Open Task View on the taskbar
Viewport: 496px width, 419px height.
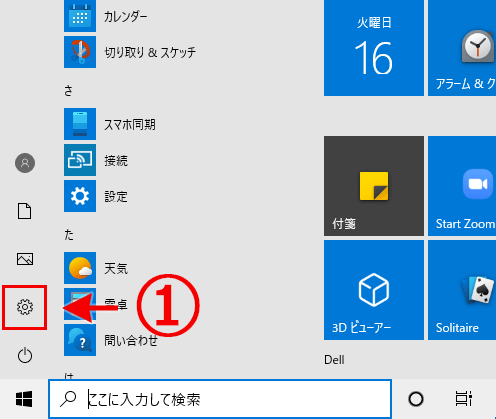(x=464, y=399)
